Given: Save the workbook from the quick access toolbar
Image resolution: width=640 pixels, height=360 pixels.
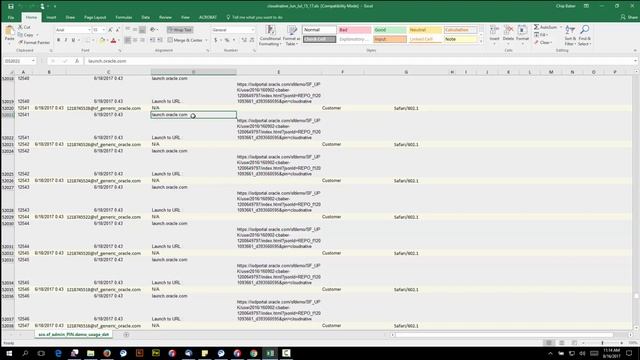Looking at the screenshot, I should coord(11,6).
